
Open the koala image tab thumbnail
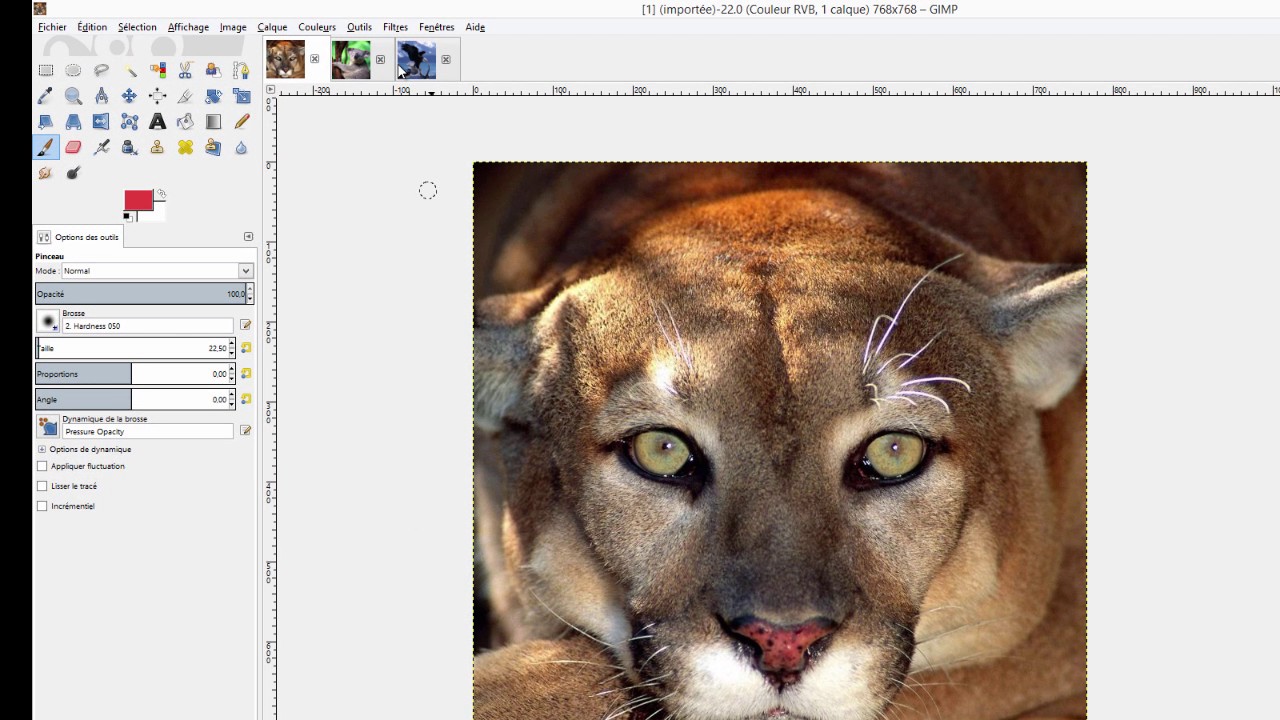point(351,59)
